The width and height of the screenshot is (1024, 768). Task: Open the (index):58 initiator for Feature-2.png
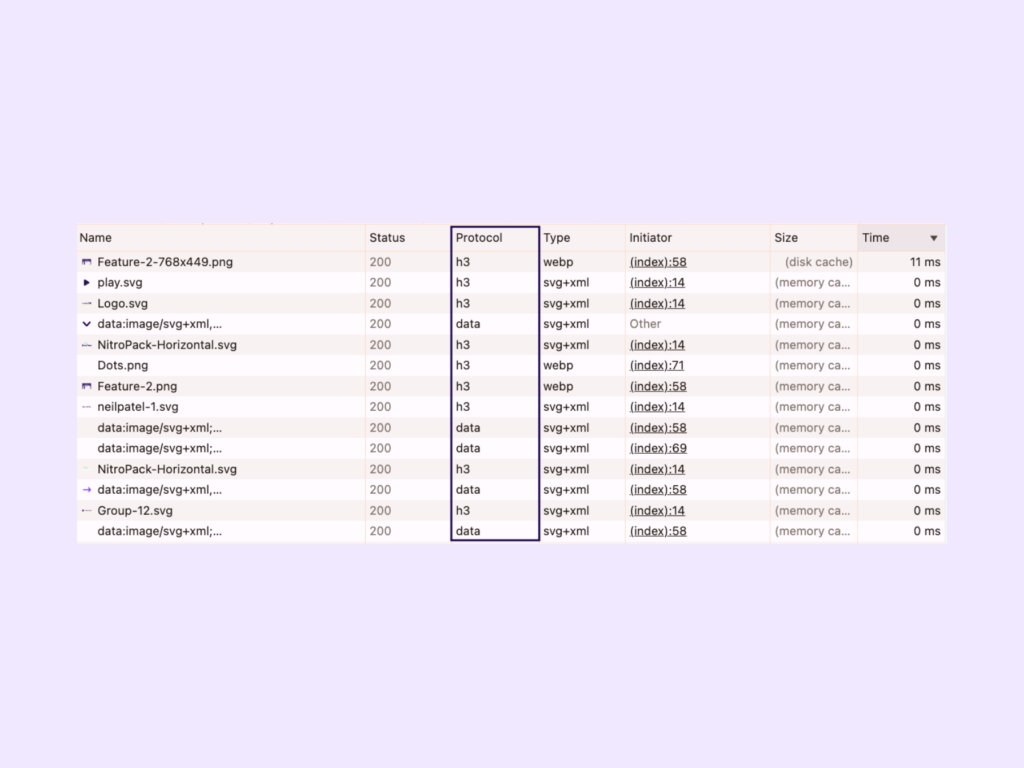658,387
